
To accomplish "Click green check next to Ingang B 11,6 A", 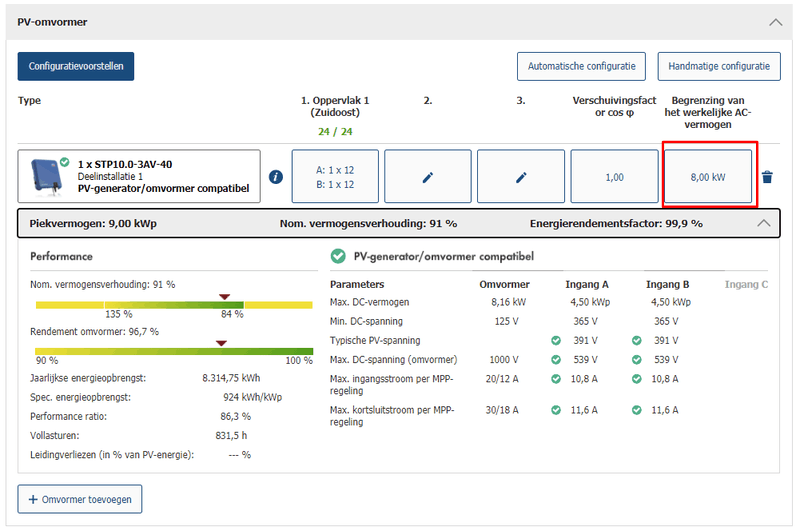I will pos(635,410).
